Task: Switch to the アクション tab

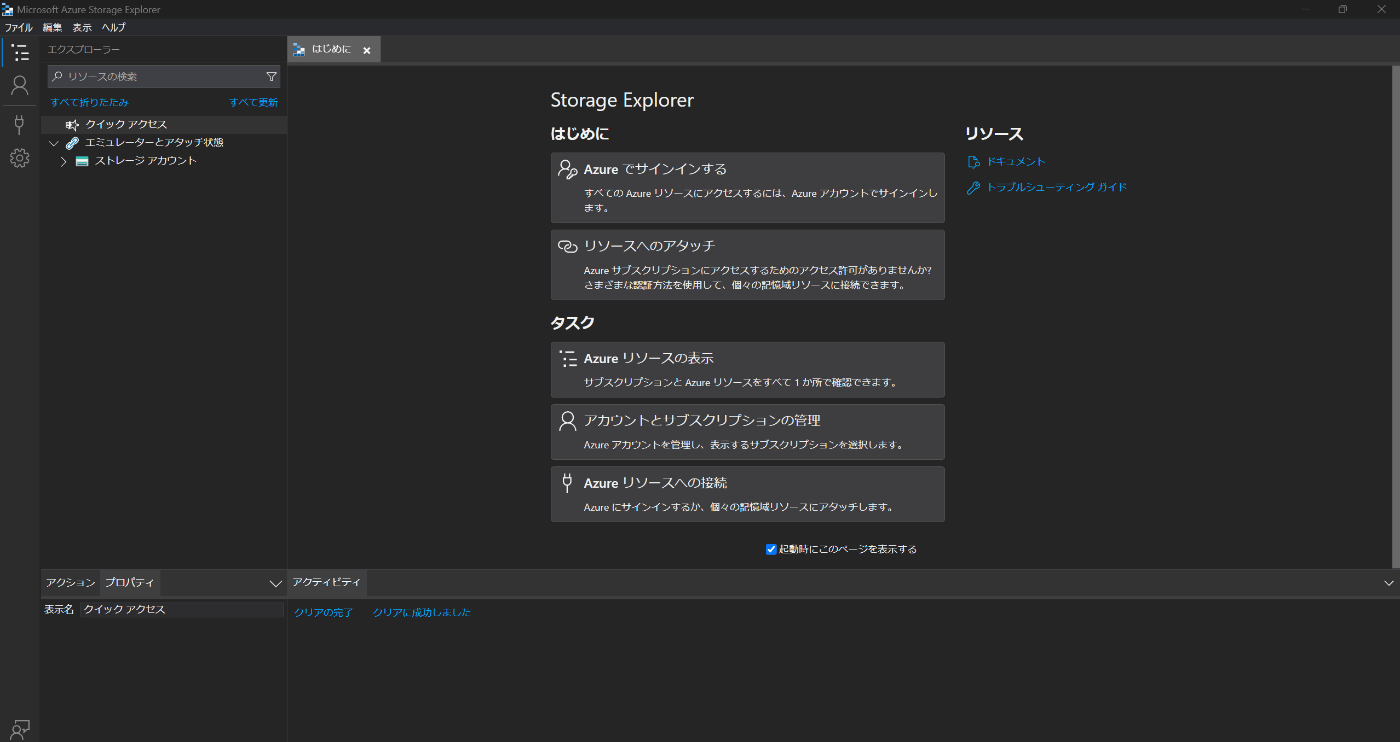Action: 70,583
